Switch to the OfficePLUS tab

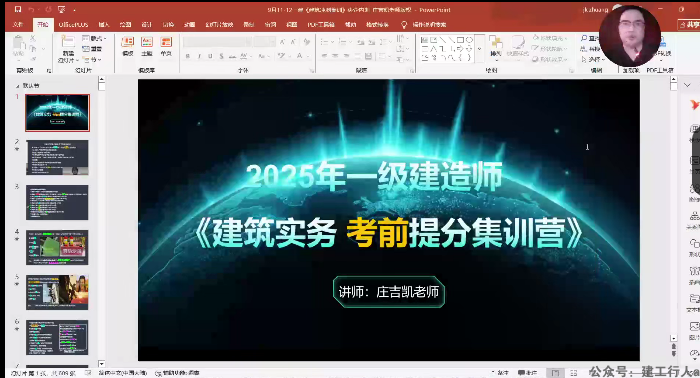[74, 25]
